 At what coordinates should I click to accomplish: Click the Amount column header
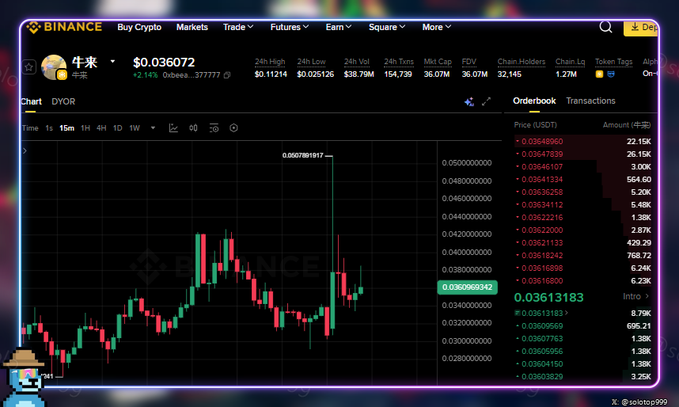pos(627,125)
